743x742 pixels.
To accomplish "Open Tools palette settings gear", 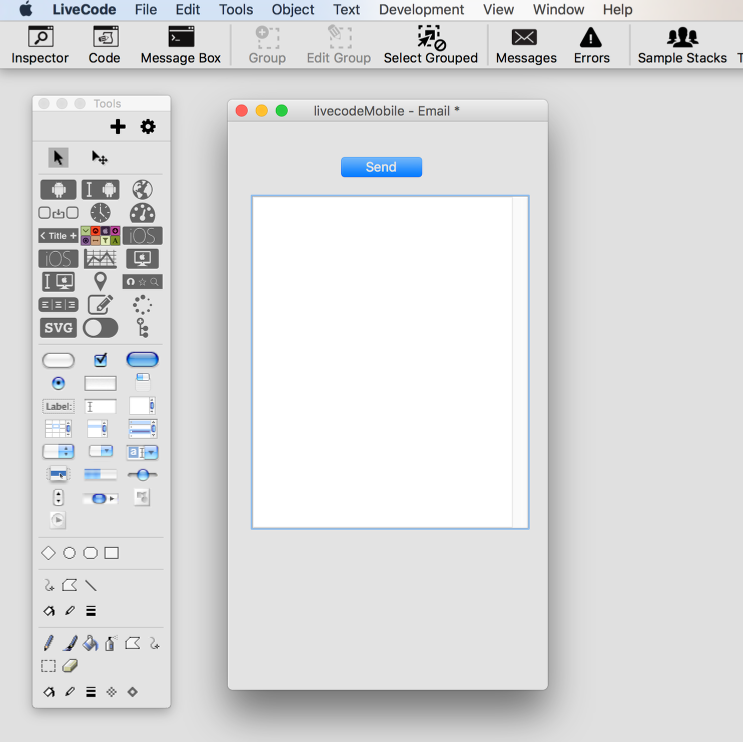I will click(x=148, y=127).
